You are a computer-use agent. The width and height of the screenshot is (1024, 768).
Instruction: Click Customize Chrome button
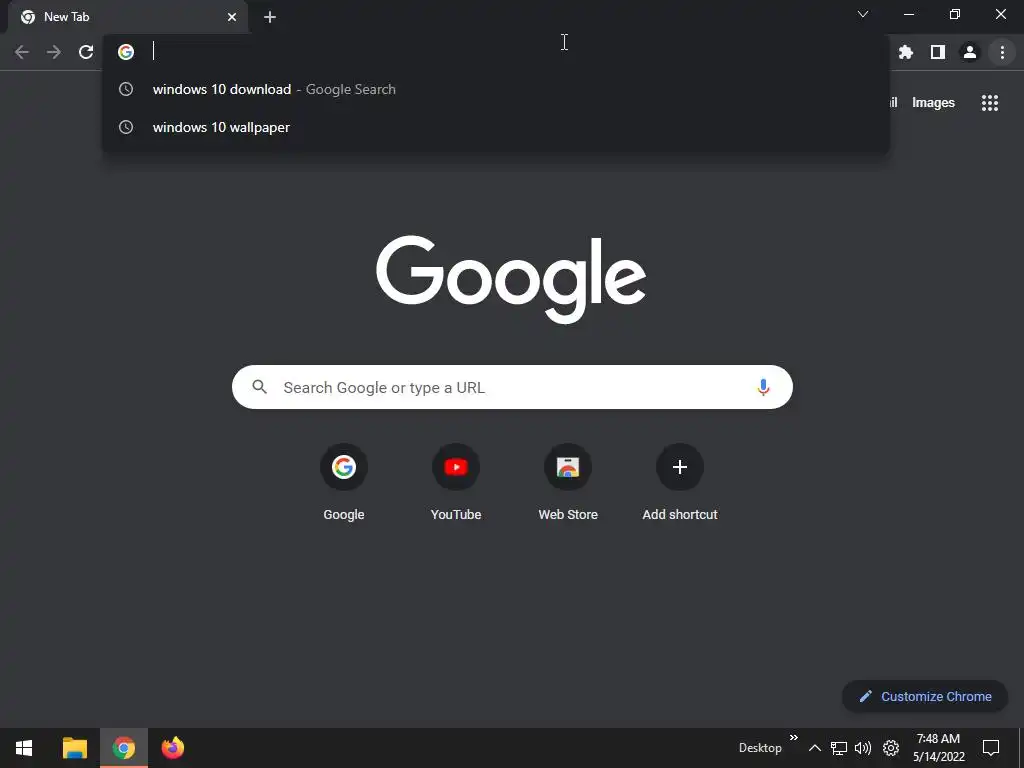pos(925,696)
